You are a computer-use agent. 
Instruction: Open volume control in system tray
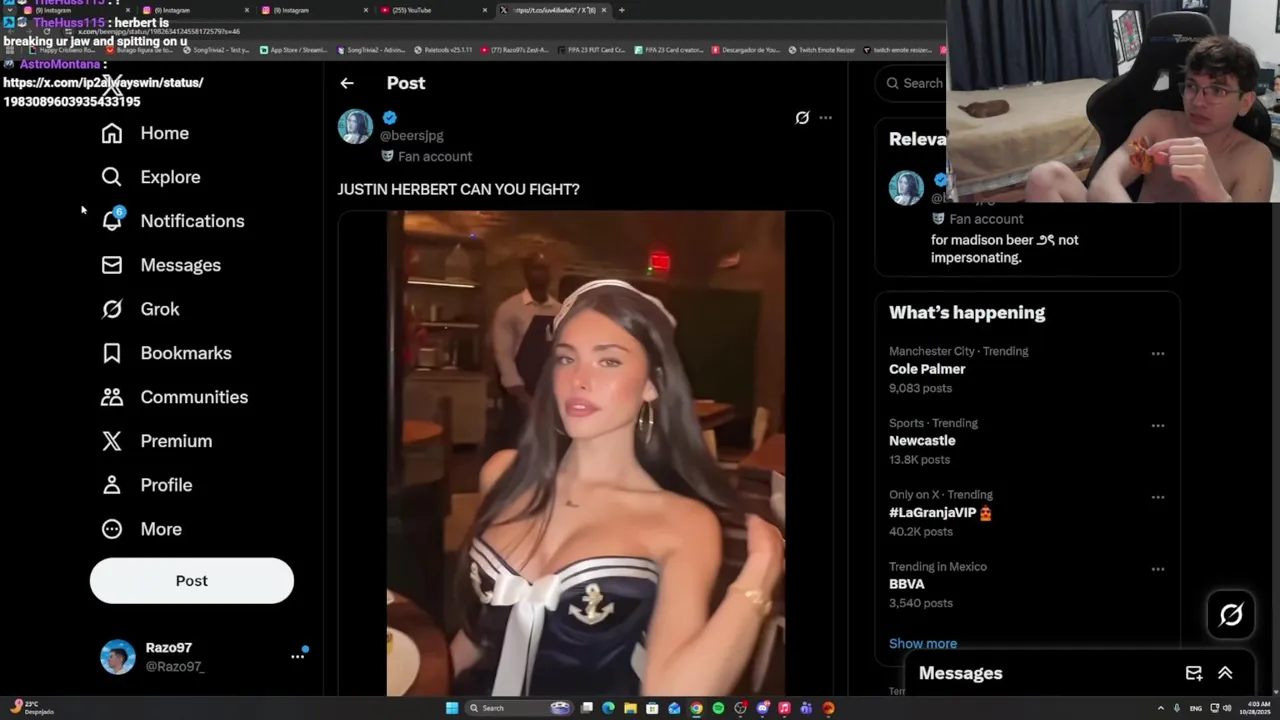pyautogui.click(x=1227, y=708)
